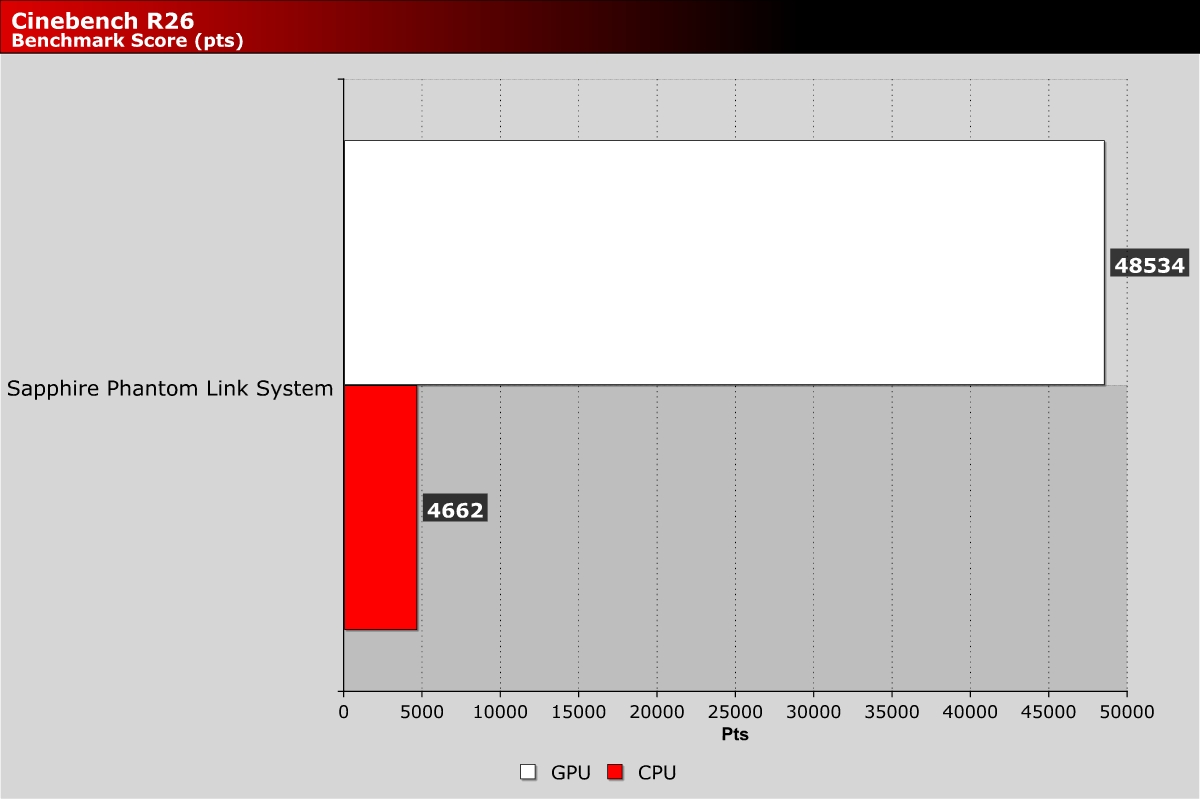
Task: Select the CPU legend label
Action: pyautogui.click(x=657, y=772)
